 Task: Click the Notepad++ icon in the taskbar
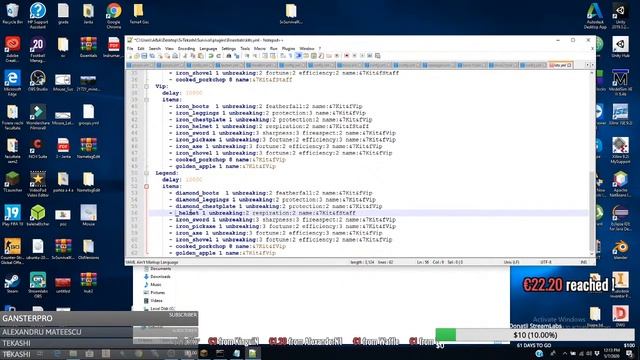click(253, 353)
